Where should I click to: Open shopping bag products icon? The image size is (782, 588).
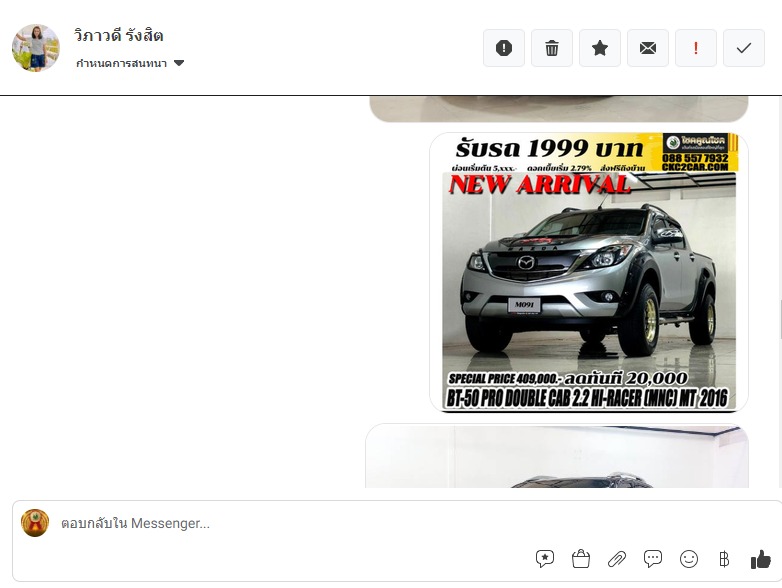[581, 559]
